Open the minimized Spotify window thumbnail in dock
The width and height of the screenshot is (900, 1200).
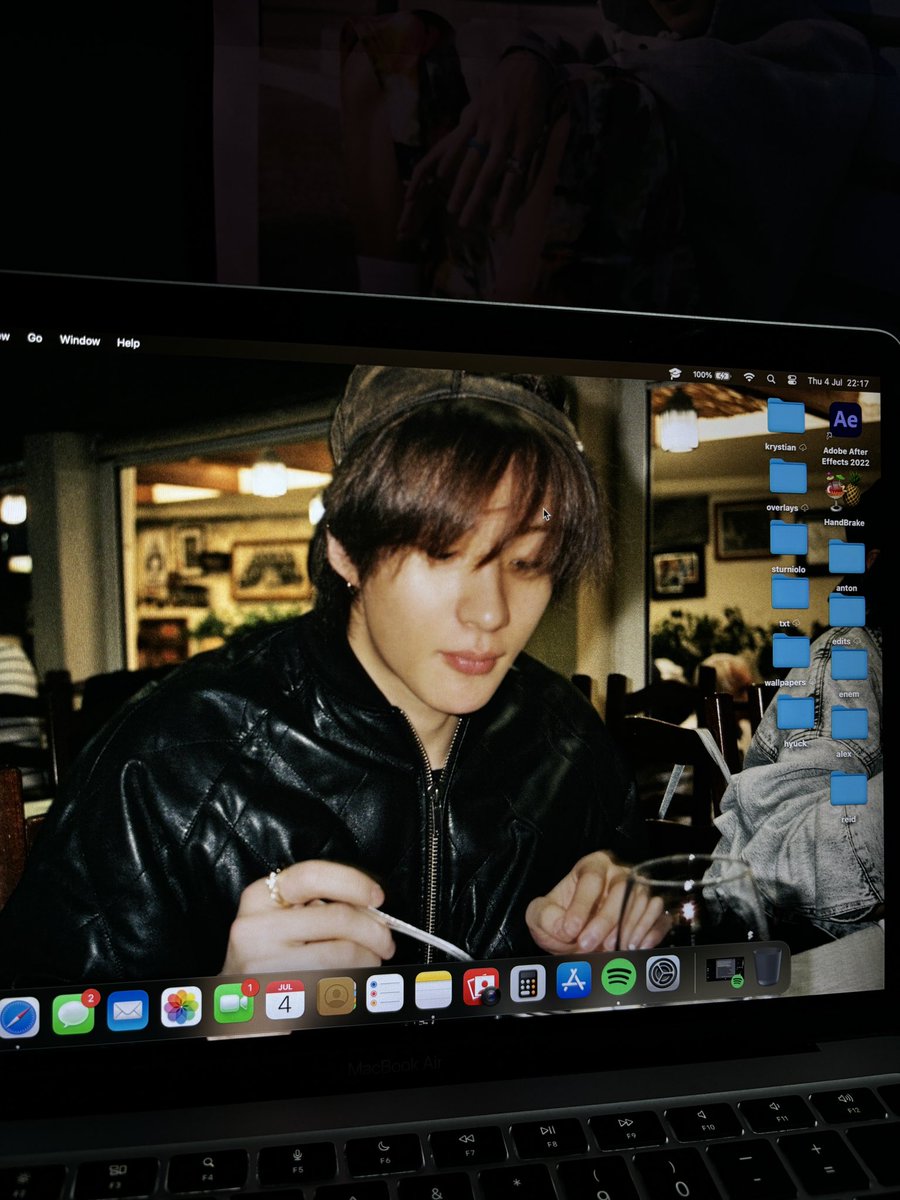(724, 969)
